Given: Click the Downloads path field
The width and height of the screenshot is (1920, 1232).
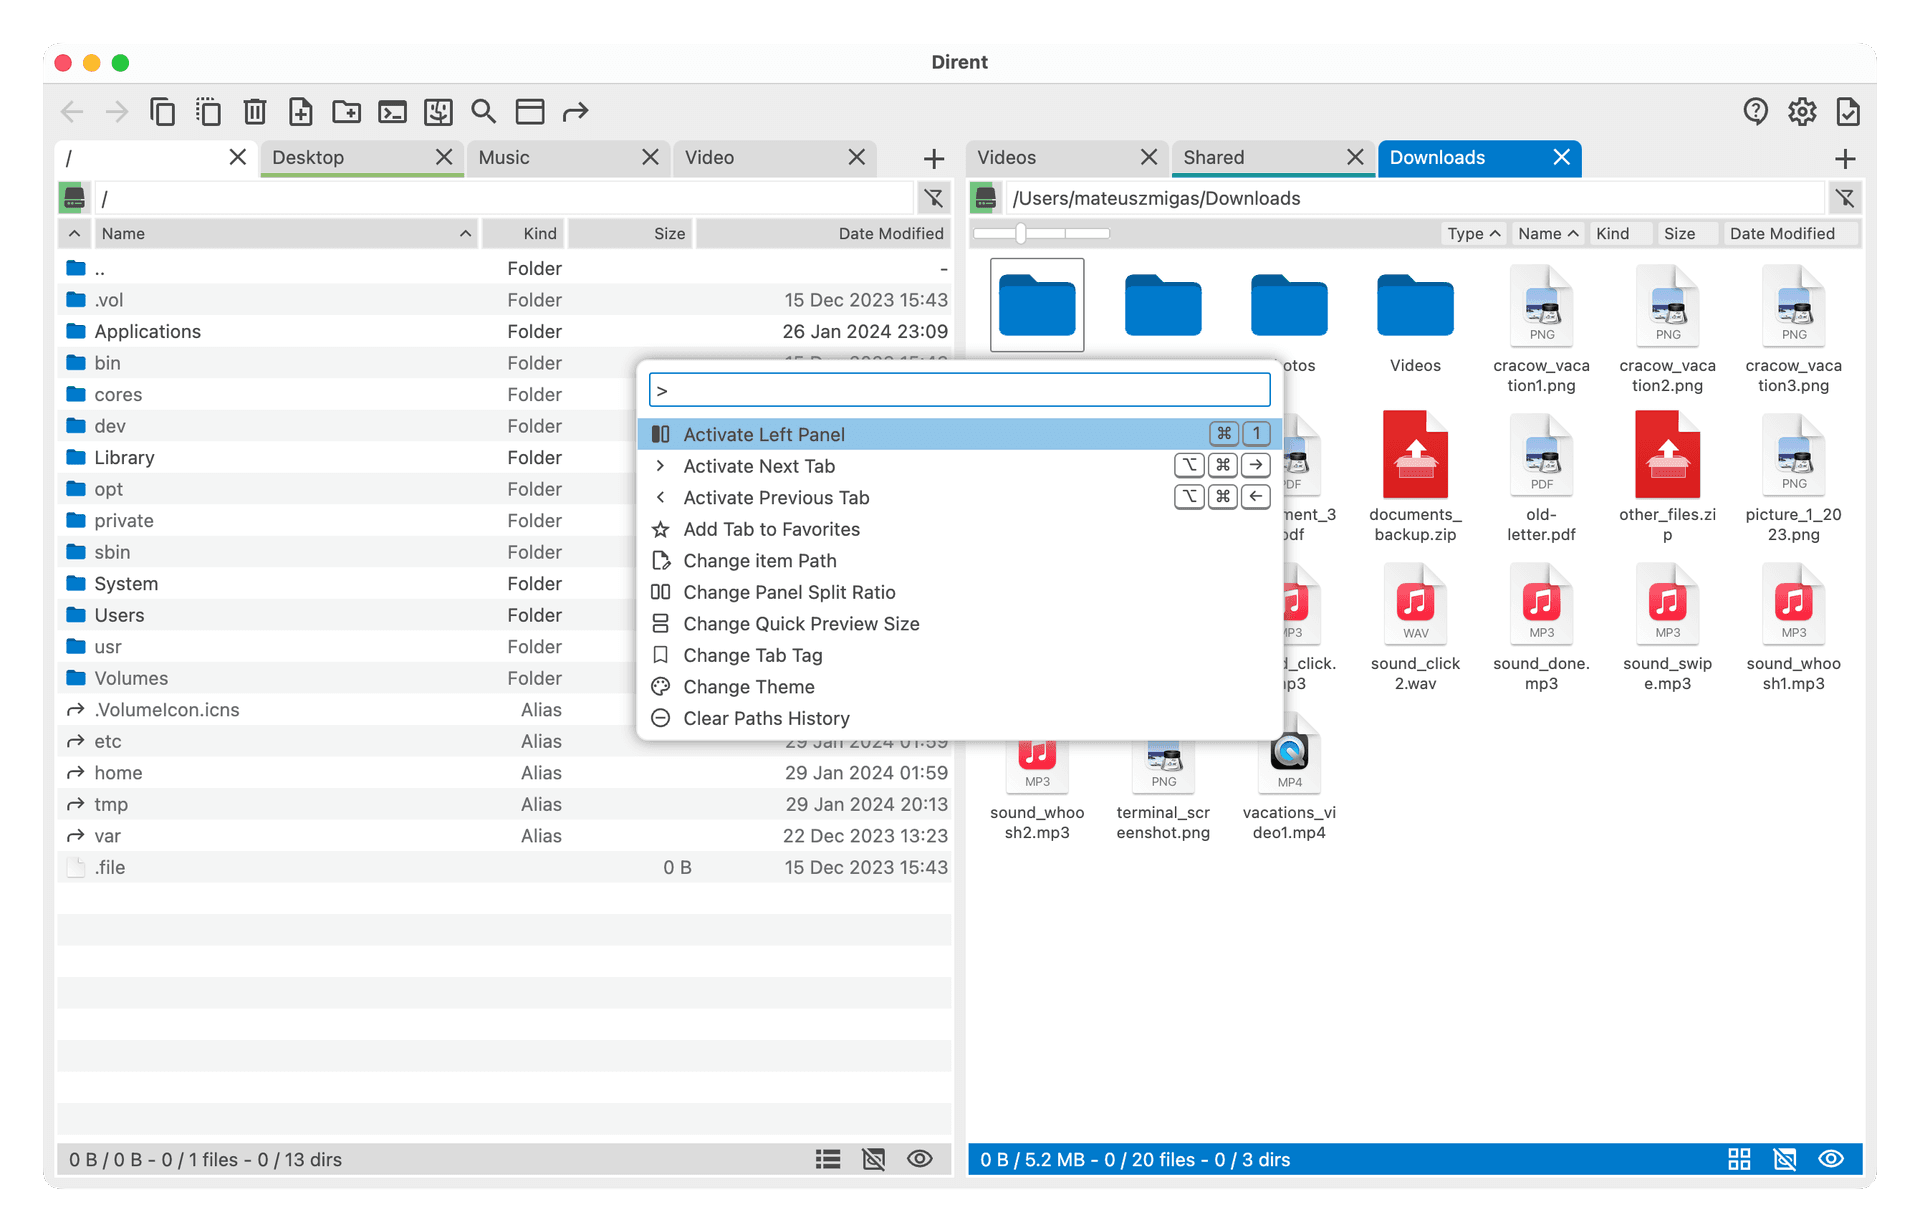Looking at the screenshot, I should click(x=1415, y=198).
